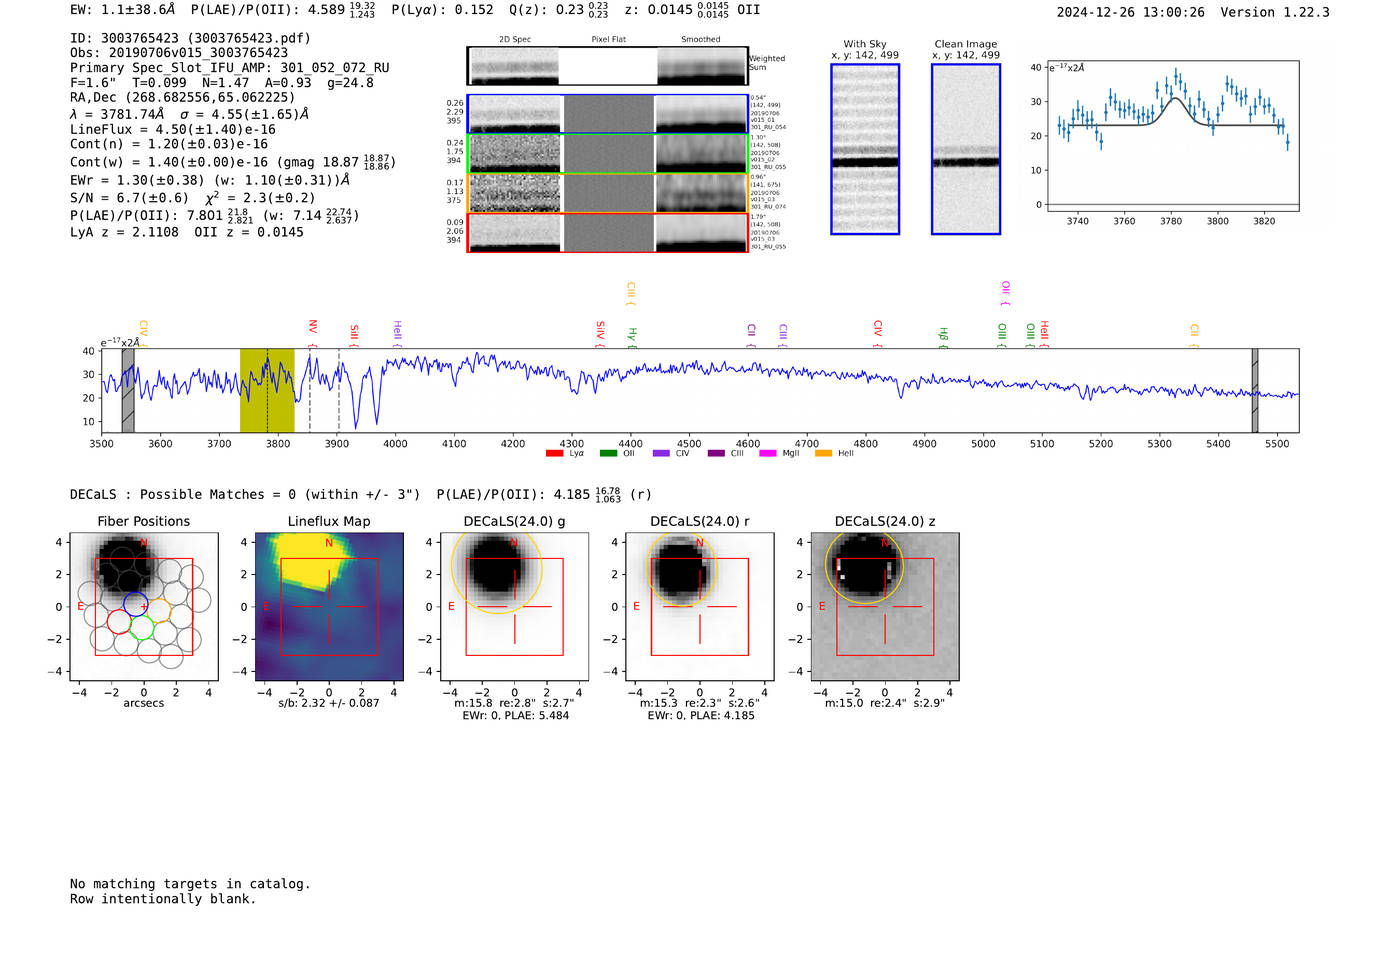
Task: Open the green-bordered fiber 2D spectrum row
Action: tap(607, 154)
